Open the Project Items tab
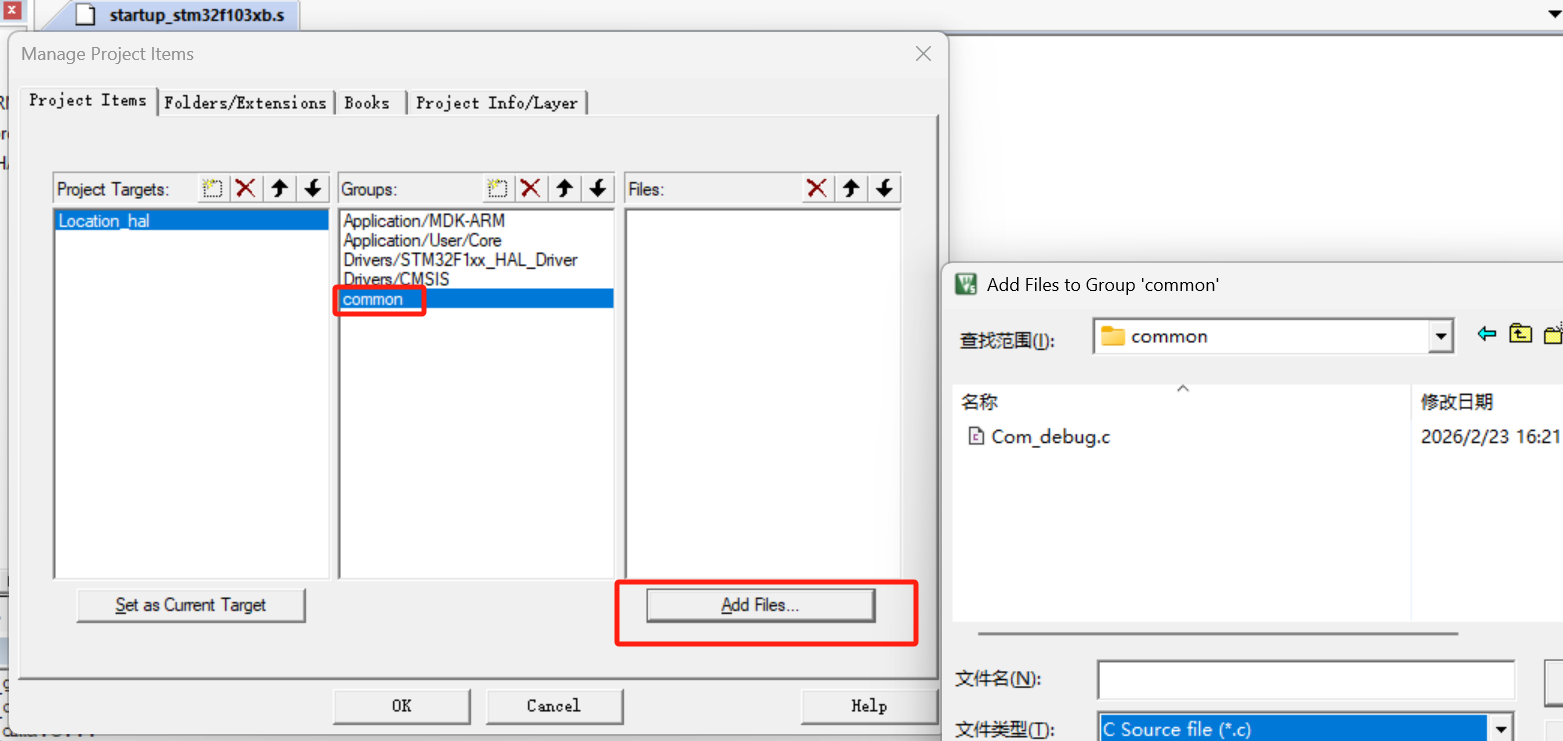The width and height of the screenshot is (1563, 741). coord(88,100)
